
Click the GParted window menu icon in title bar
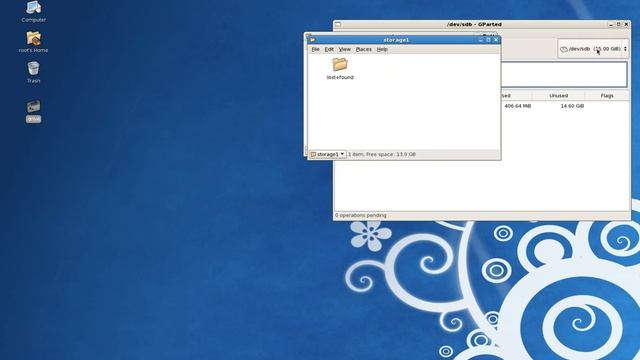point(338,24)
